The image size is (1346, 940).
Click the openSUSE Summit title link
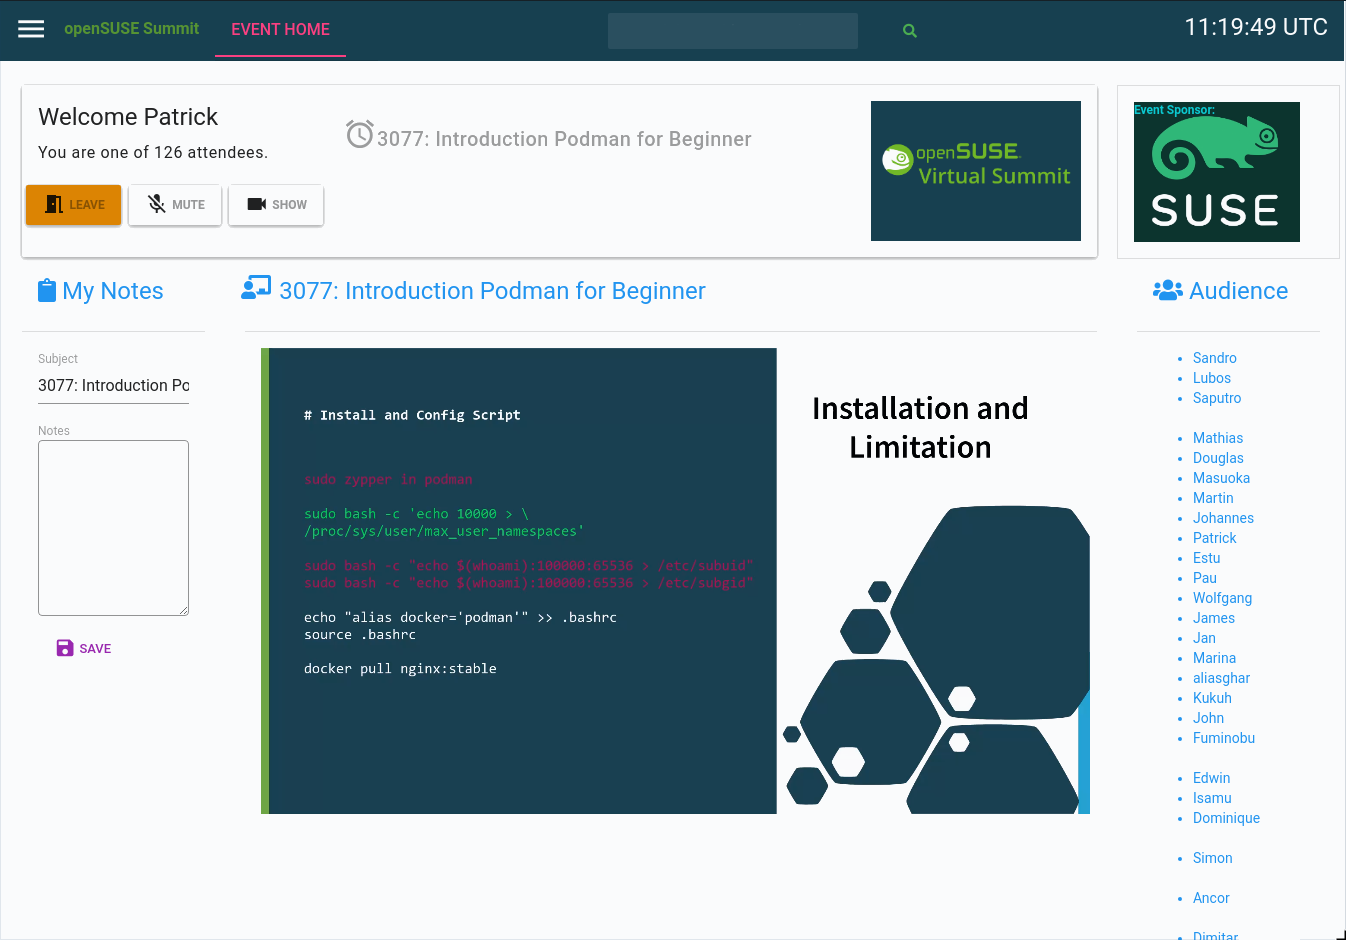tap(132, 29)
